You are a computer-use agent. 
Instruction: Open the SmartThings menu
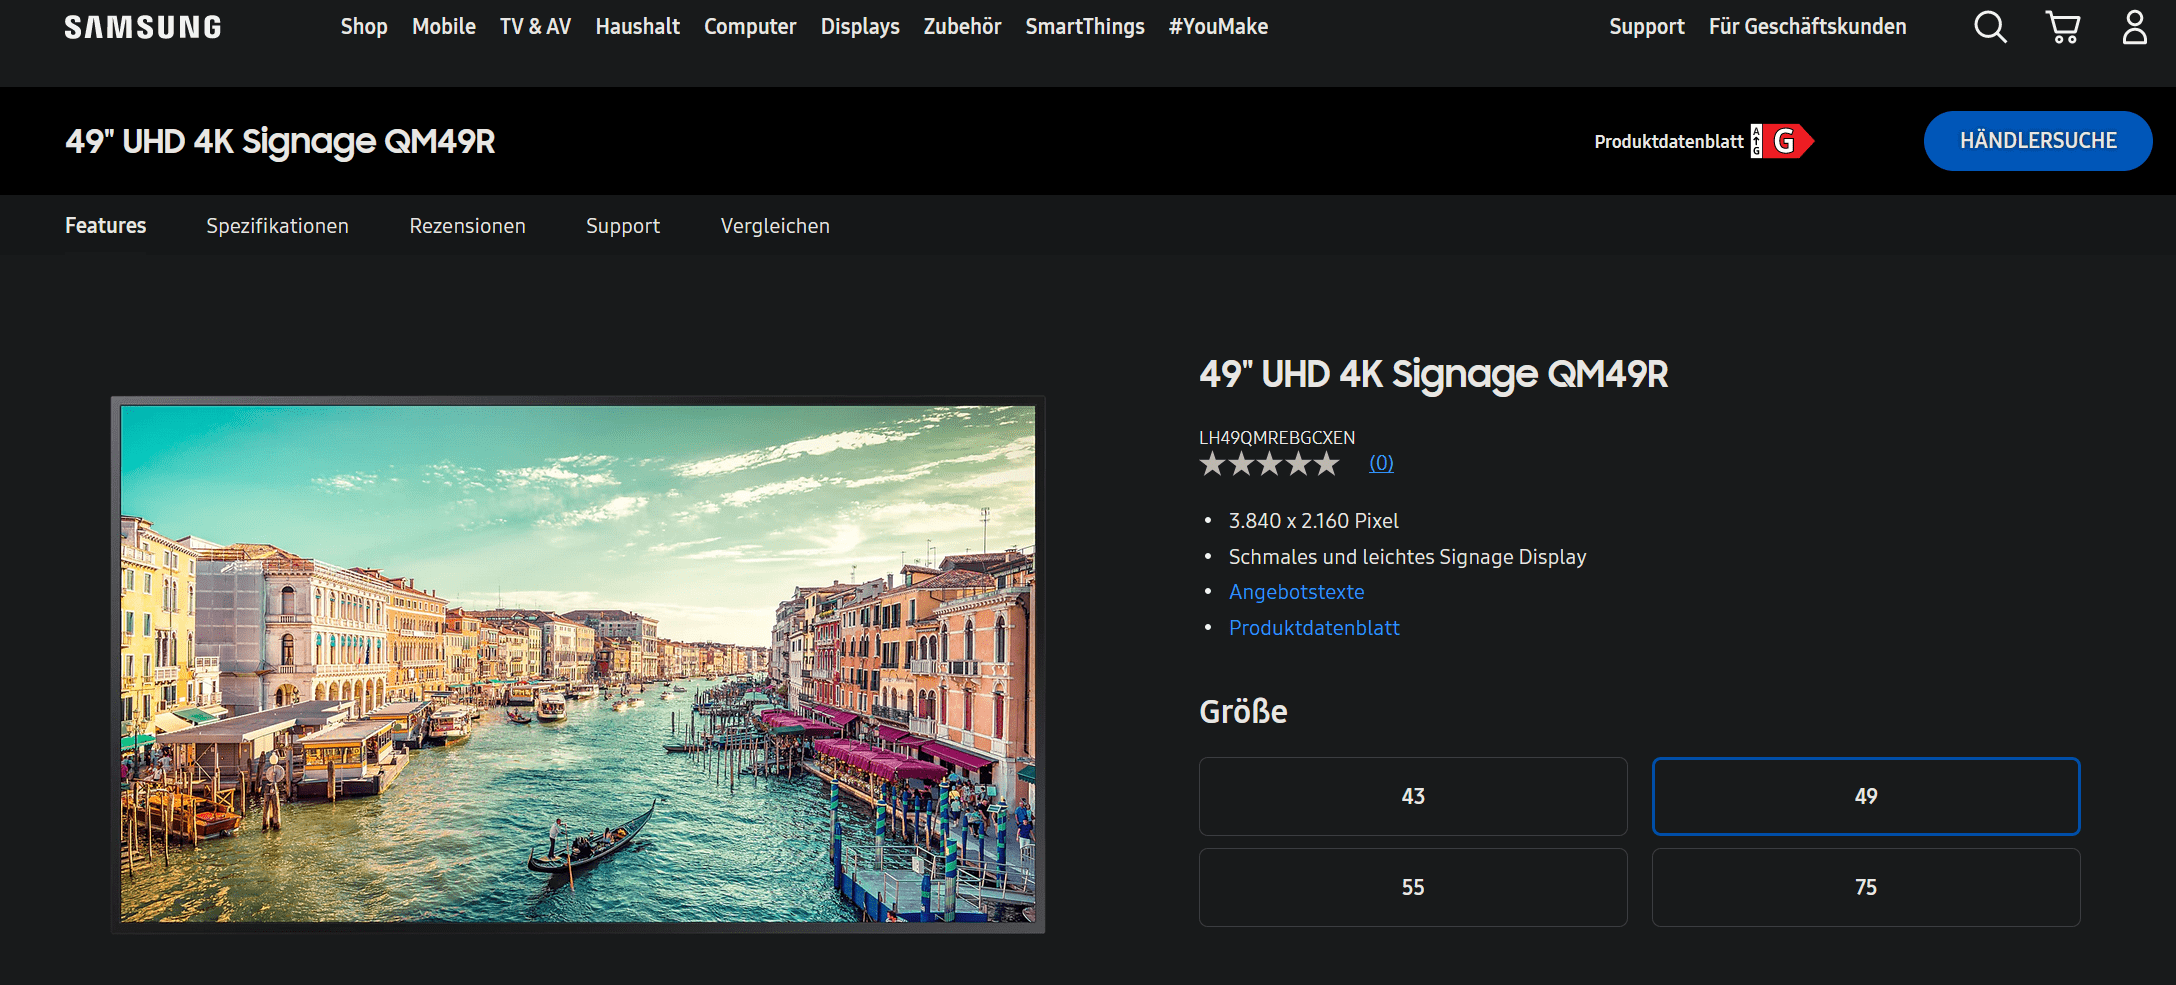click(1085, 27)
